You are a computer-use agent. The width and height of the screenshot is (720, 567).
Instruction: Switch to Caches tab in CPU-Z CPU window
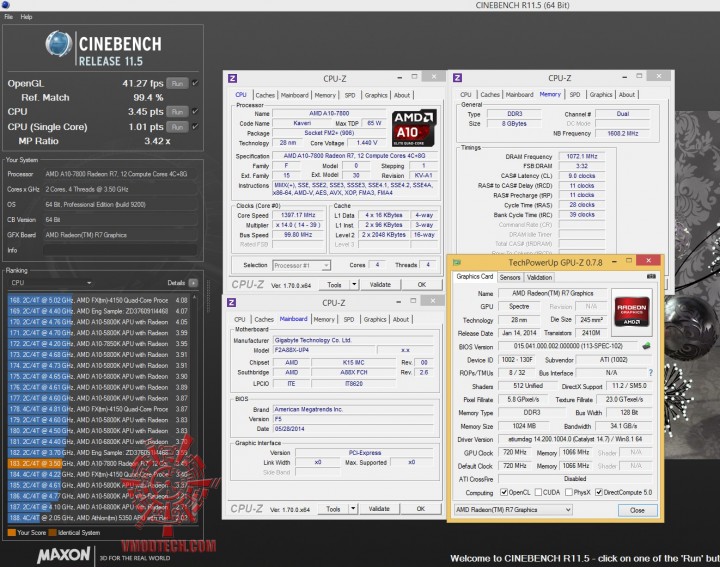(265, 95)
